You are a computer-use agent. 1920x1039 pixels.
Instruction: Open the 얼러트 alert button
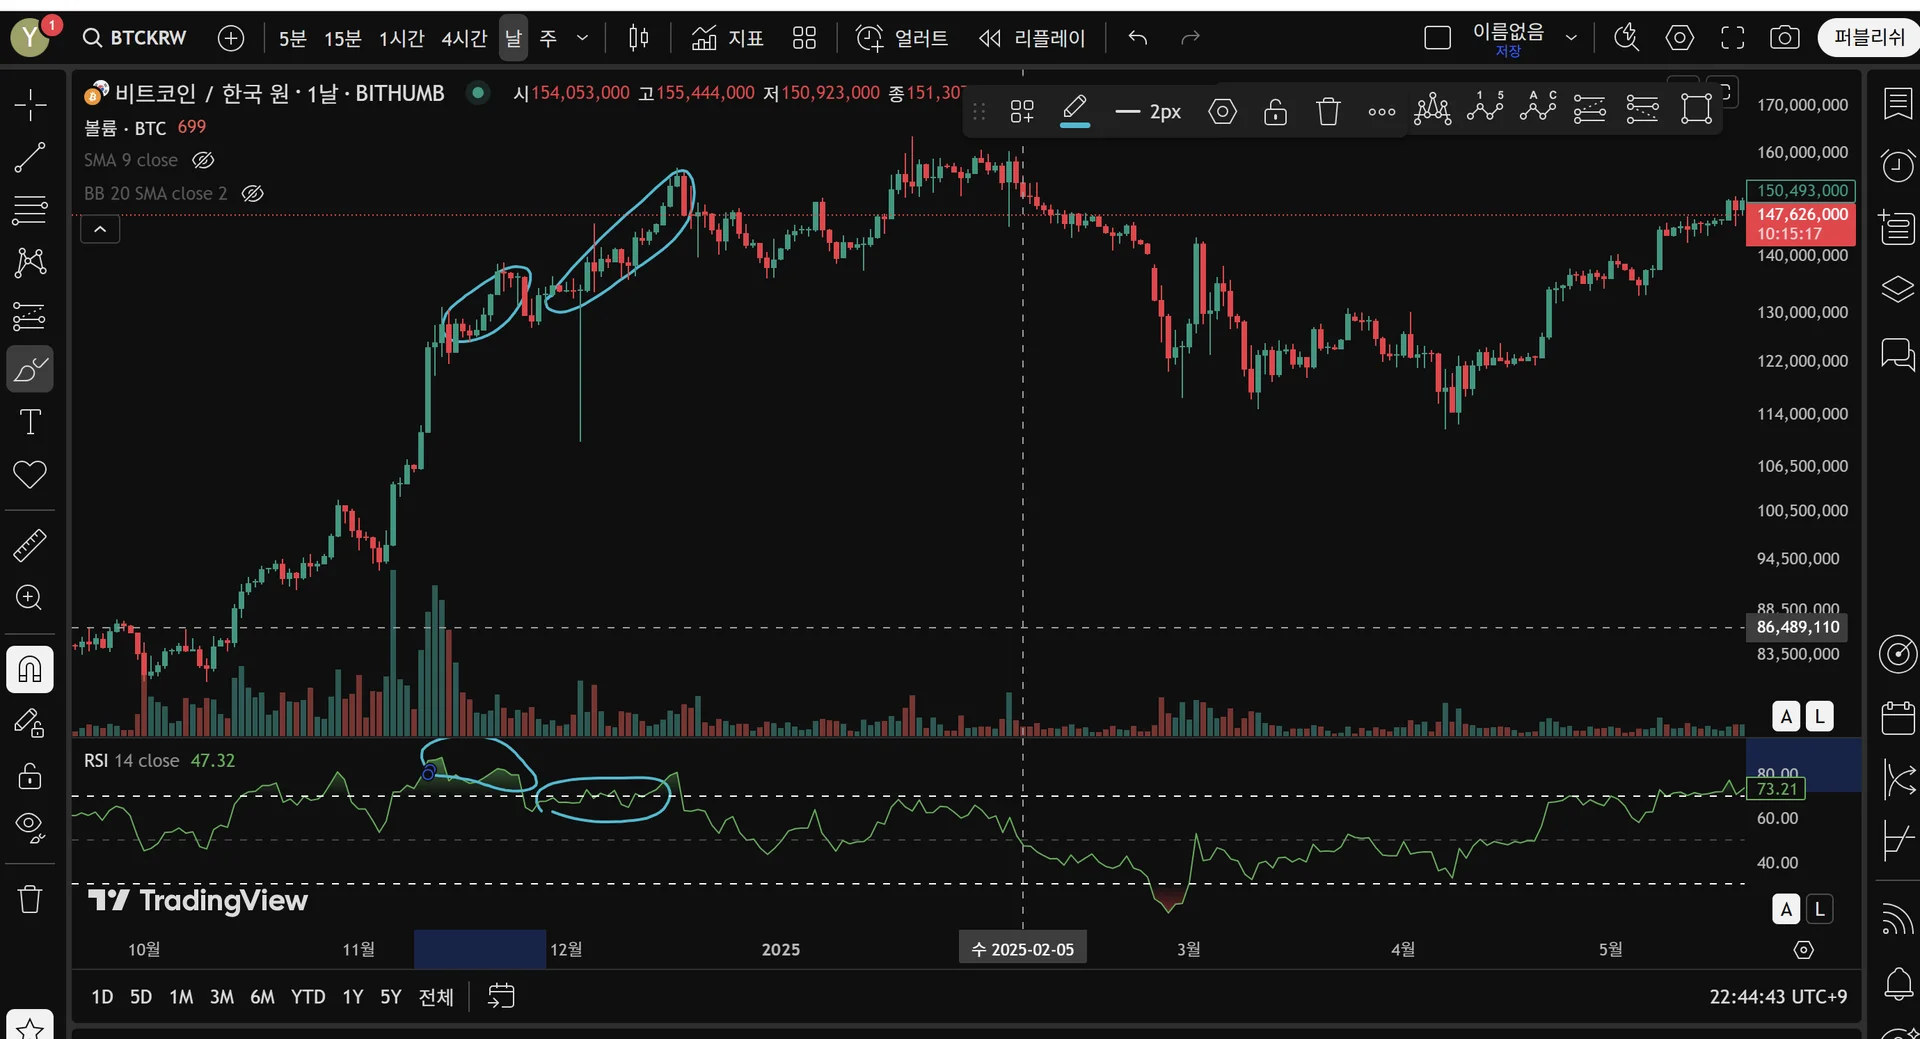[x=902, y=38]
